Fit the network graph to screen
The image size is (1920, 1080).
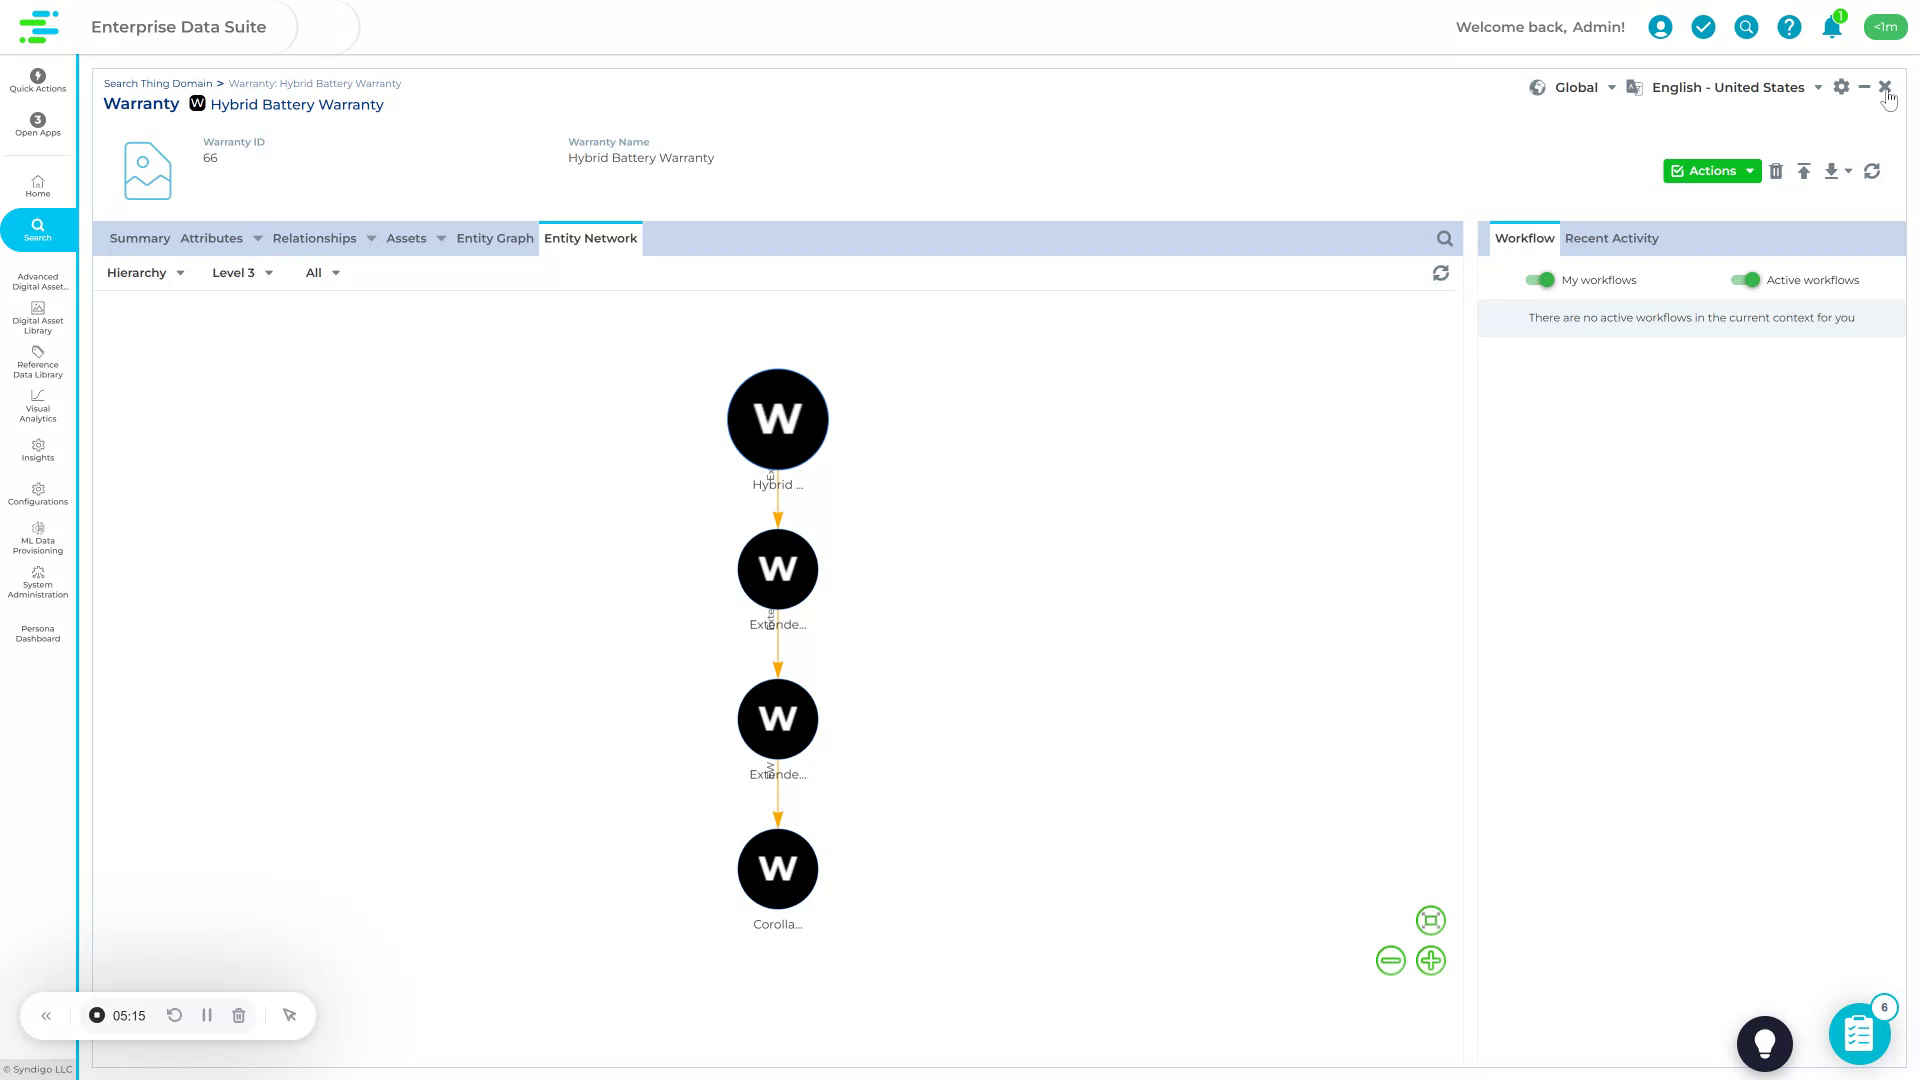click(x=1430, y=920)
